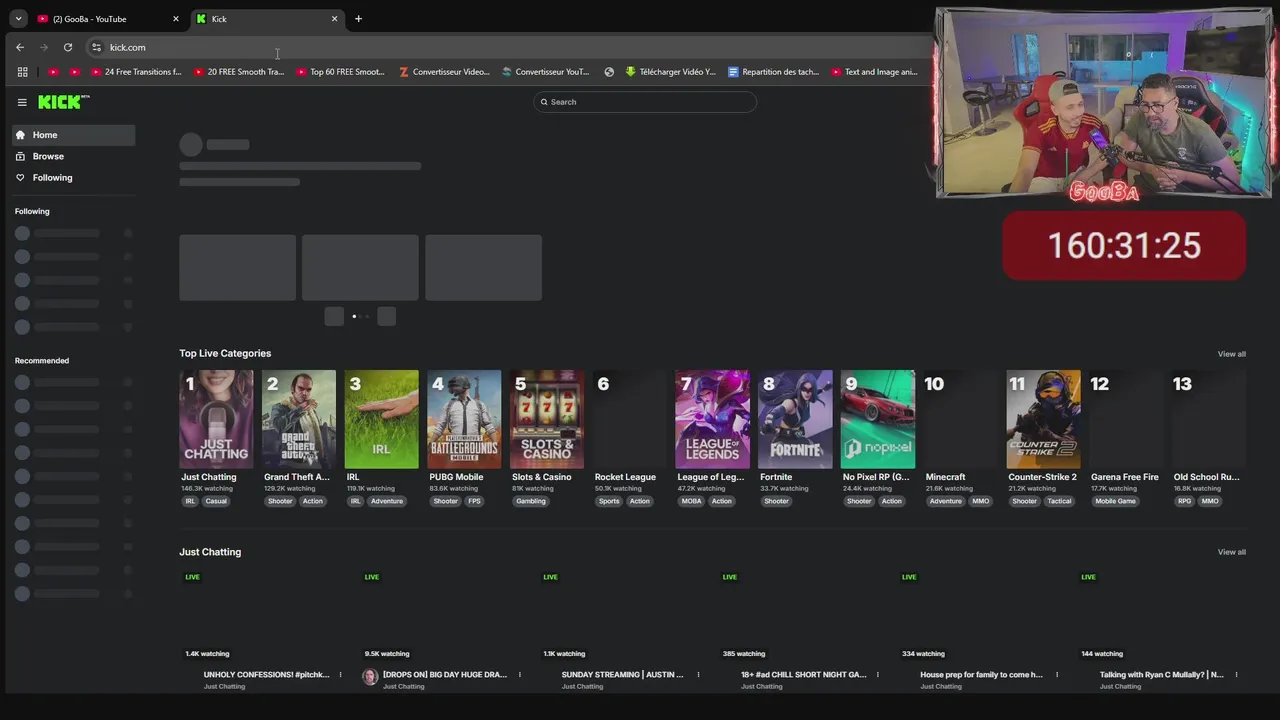Open 'UNHOLY CONFESSIONS!' stream title

coord(266,675)
